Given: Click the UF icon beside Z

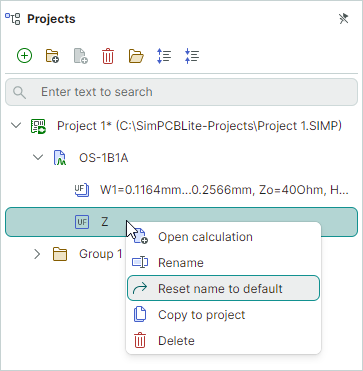Looking at the screenshot, I should pos(82,222).
